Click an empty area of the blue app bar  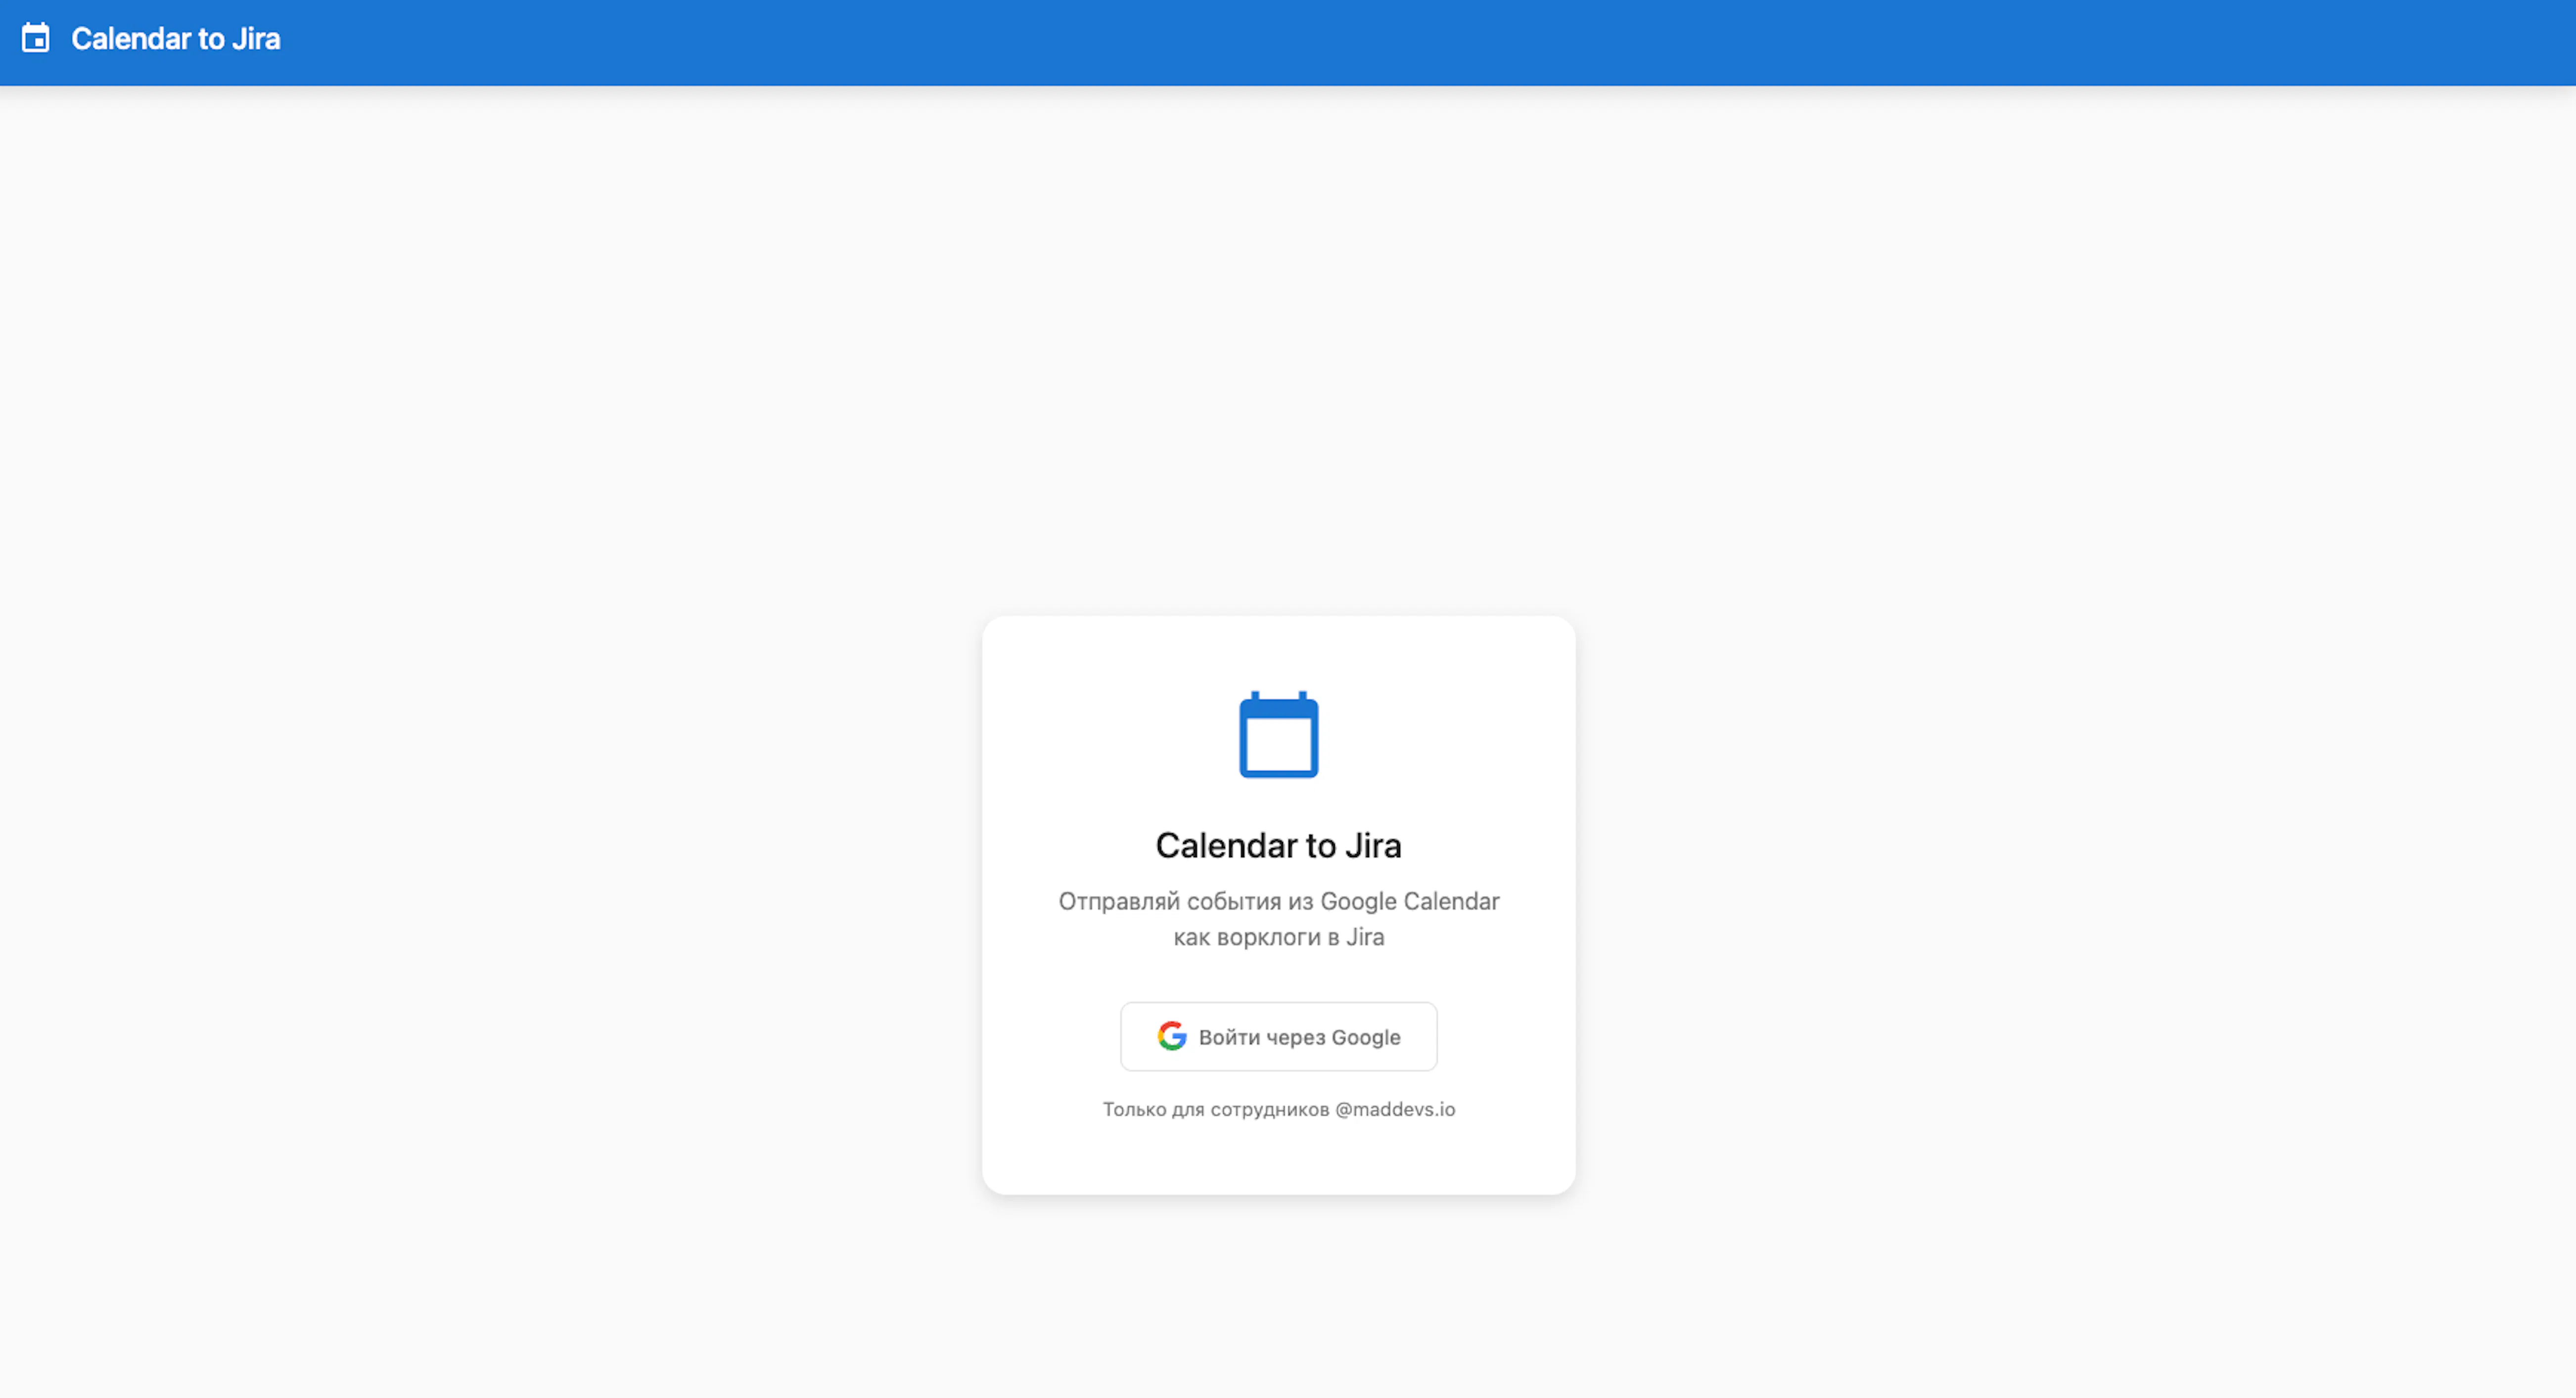(x=1400, y=42)
